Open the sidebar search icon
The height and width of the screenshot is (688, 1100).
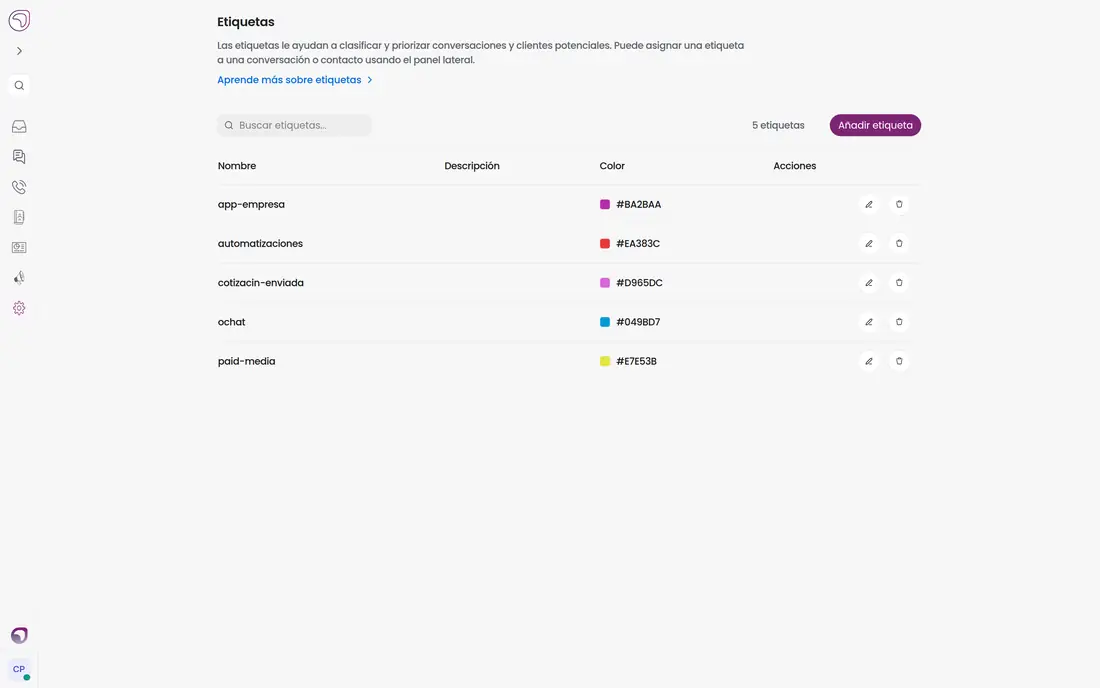pos(20,86)
